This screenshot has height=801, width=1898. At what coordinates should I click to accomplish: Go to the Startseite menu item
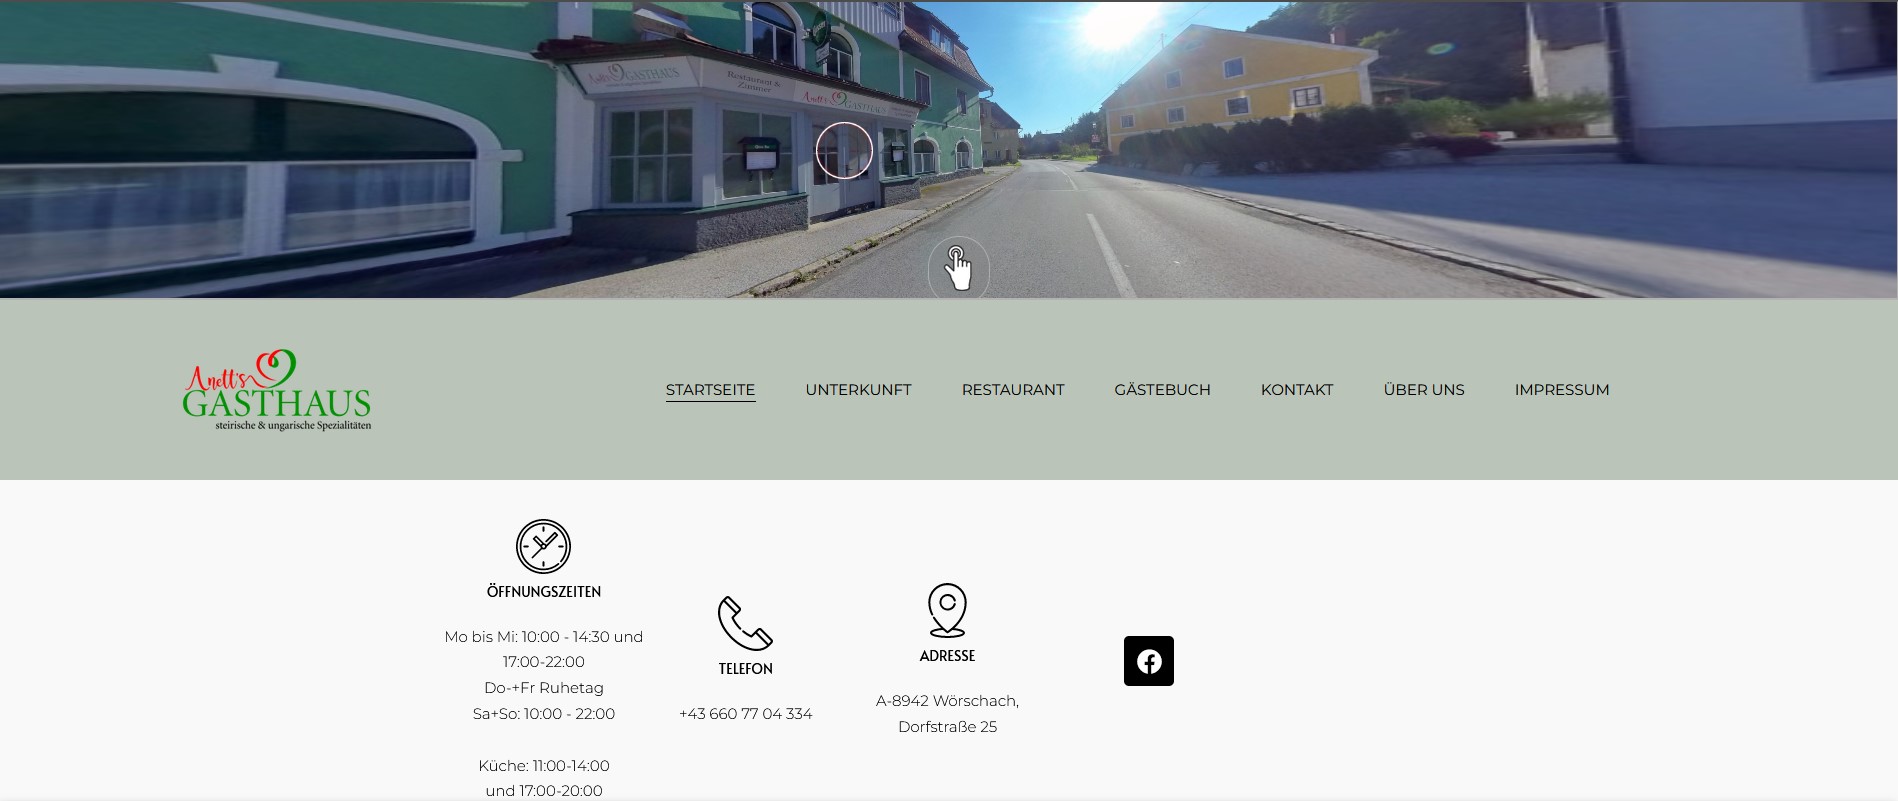pyautogui.click(x=710, y=390)
